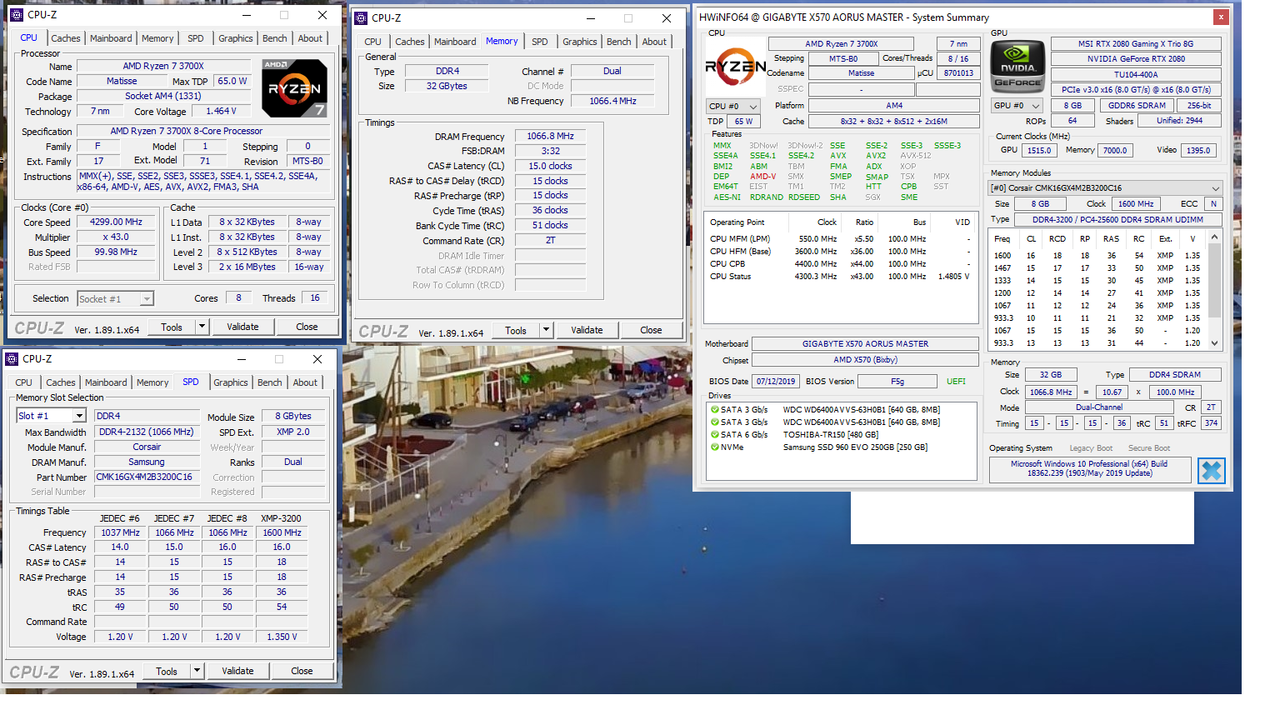Open Memory tab in the SPD tab window
This screenshot has width=1280, height=720.
pos(153,382)
